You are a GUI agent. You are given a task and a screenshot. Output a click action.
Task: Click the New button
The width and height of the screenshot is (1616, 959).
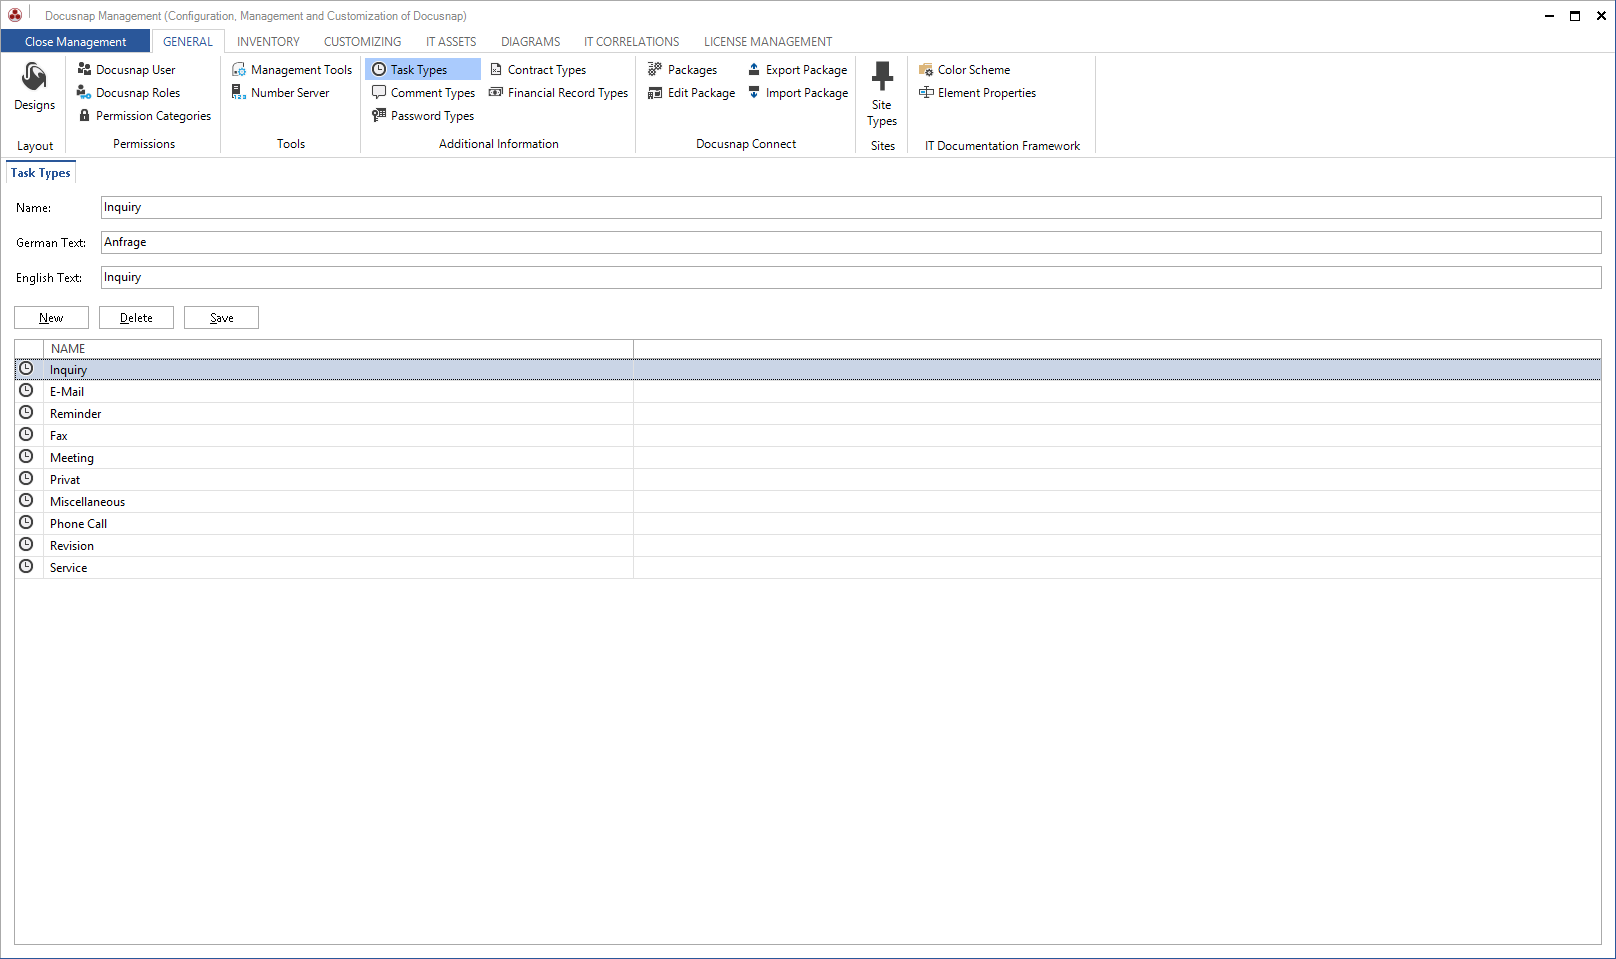(x=51, y=317)
